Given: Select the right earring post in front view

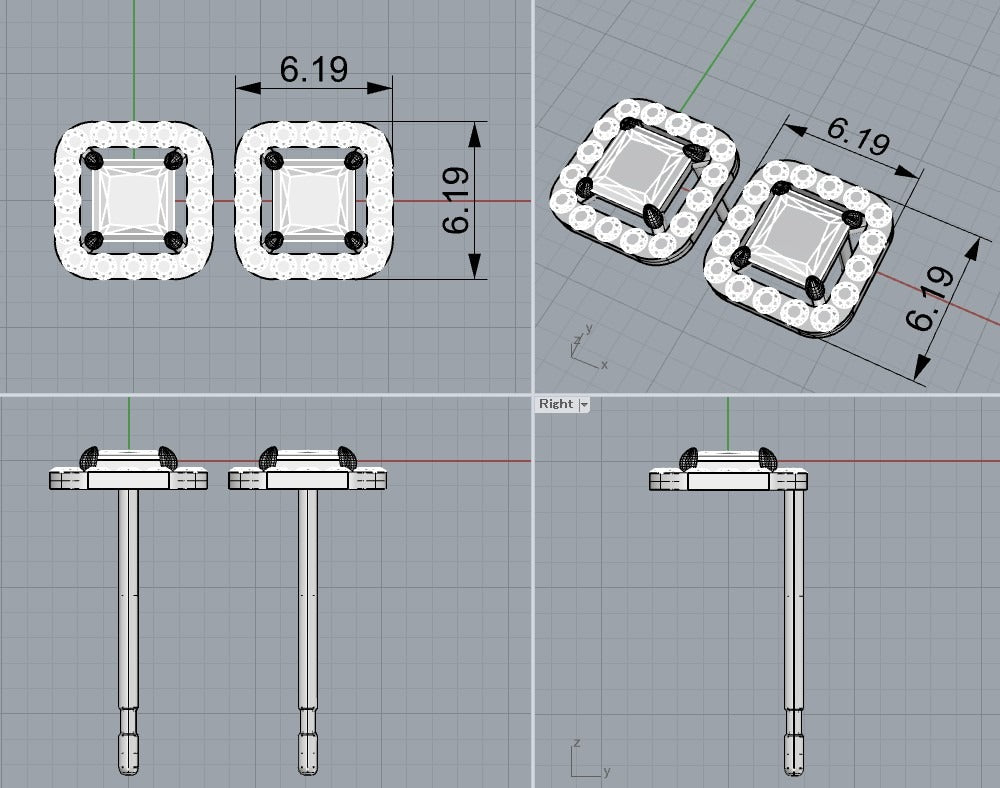Looking at the screenshot, I should [x=308, y=632].
